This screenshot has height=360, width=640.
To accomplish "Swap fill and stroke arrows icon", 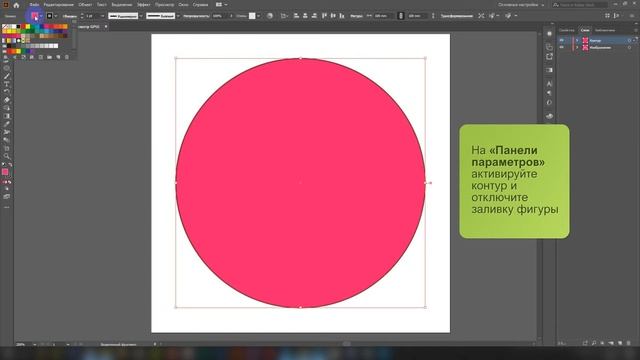I will 10,164.
